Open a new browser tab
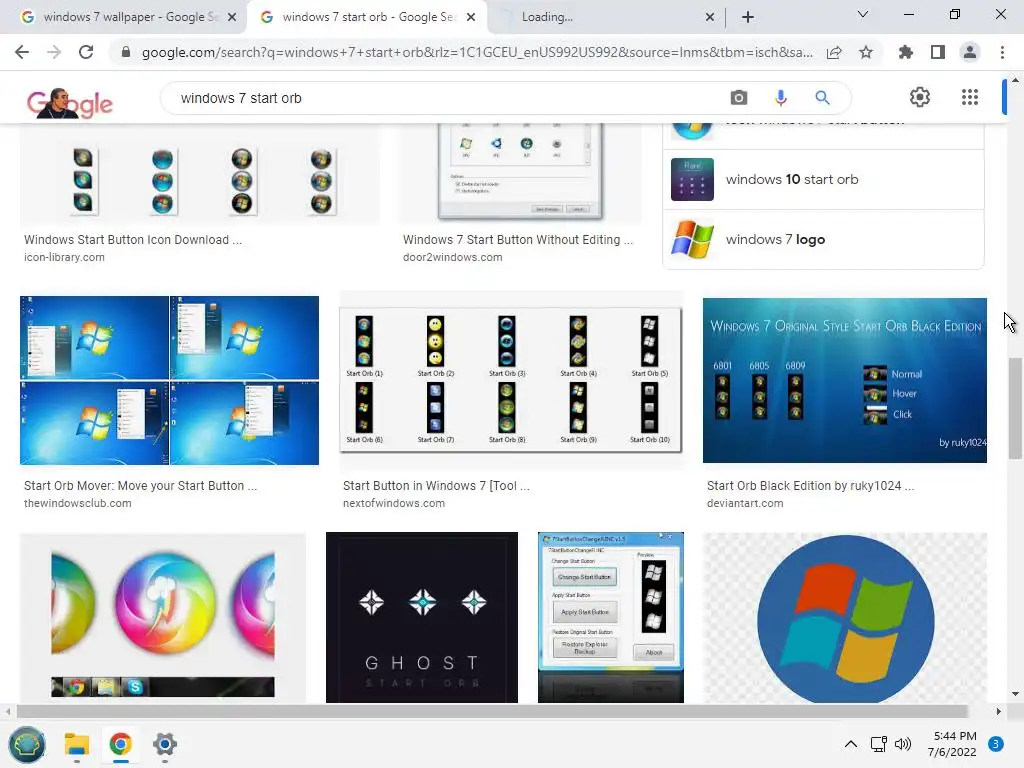 [748, 17]
